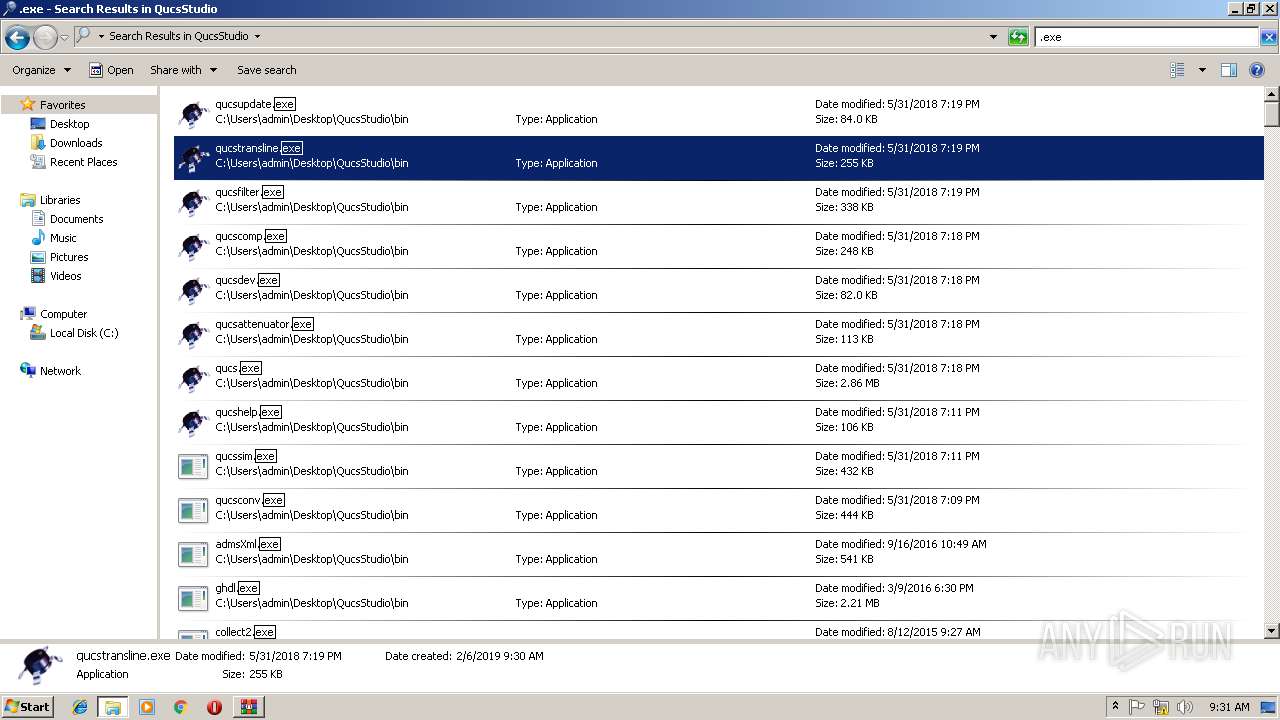Select the ghdl.exe generic icon
The image size is (1280, 720).
coord(193,598)
